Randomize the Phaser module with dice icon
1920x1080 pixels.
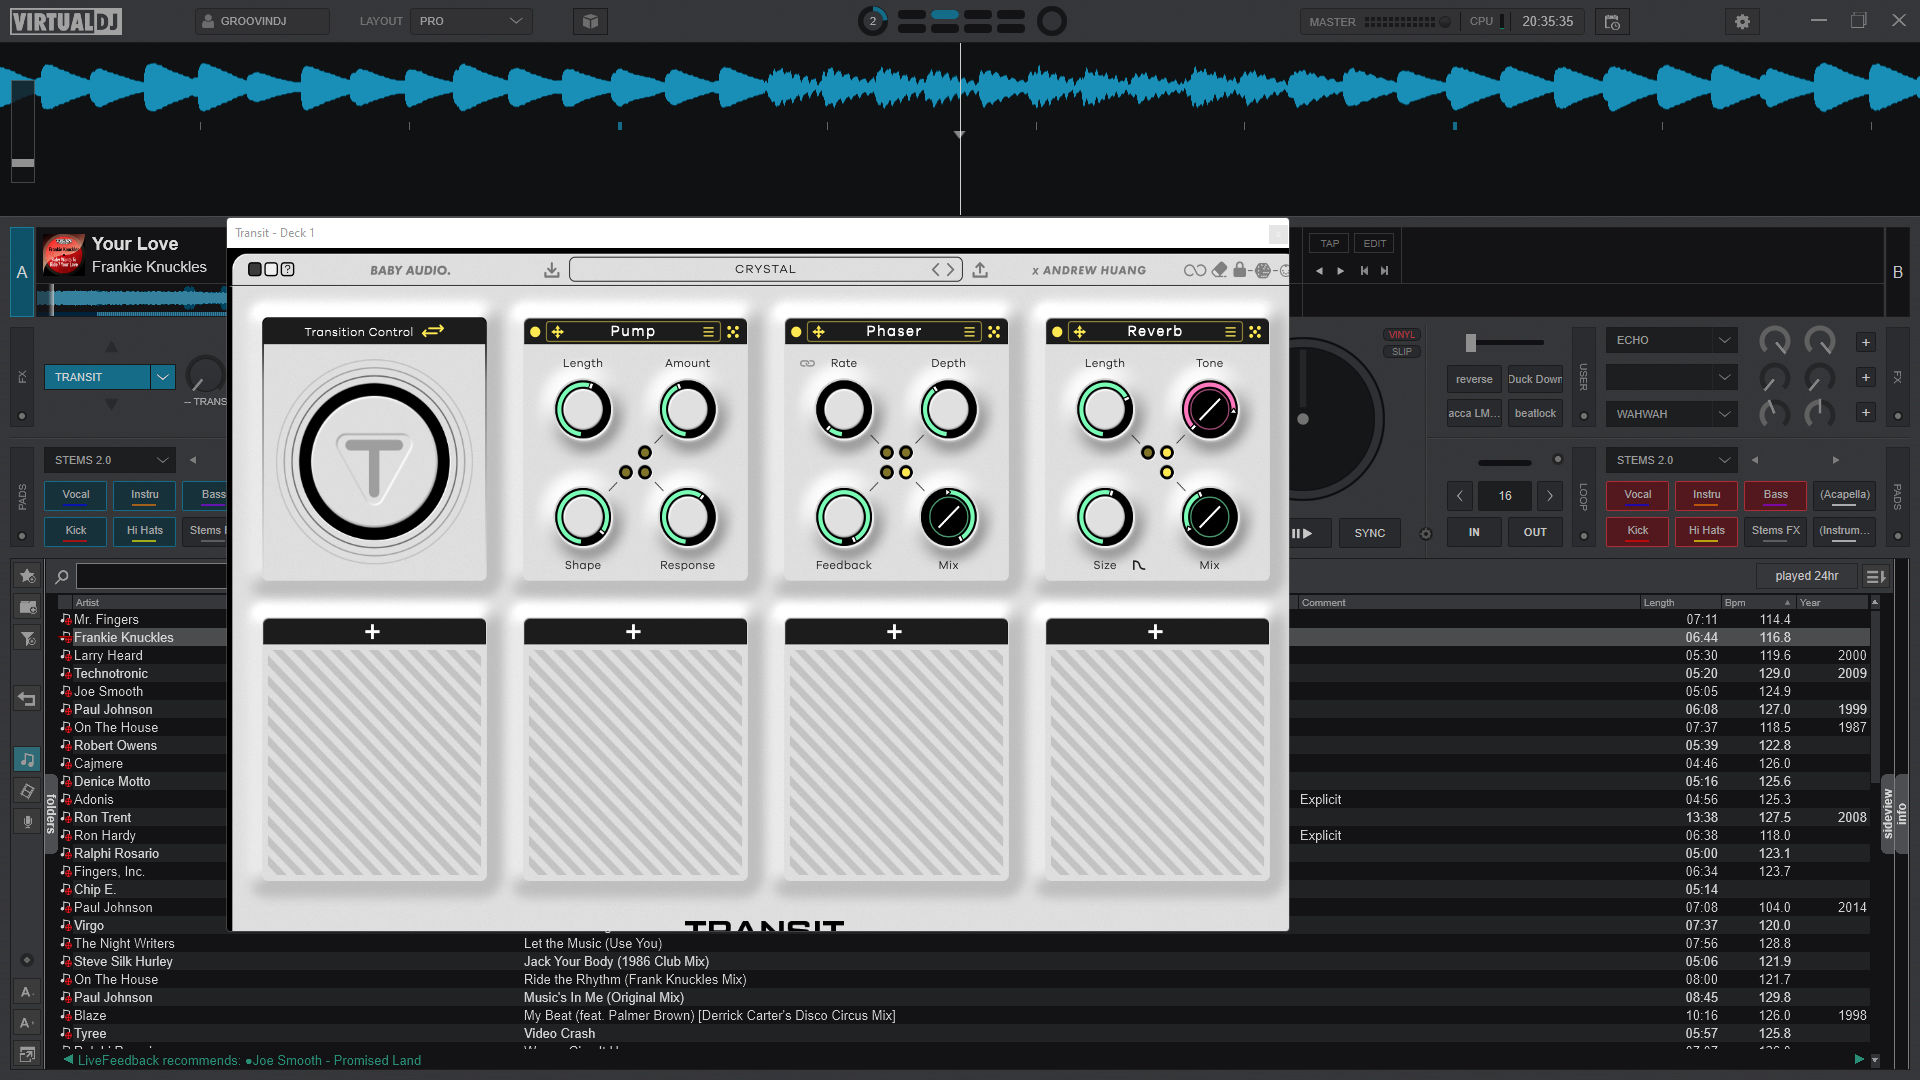click(994, 332)
